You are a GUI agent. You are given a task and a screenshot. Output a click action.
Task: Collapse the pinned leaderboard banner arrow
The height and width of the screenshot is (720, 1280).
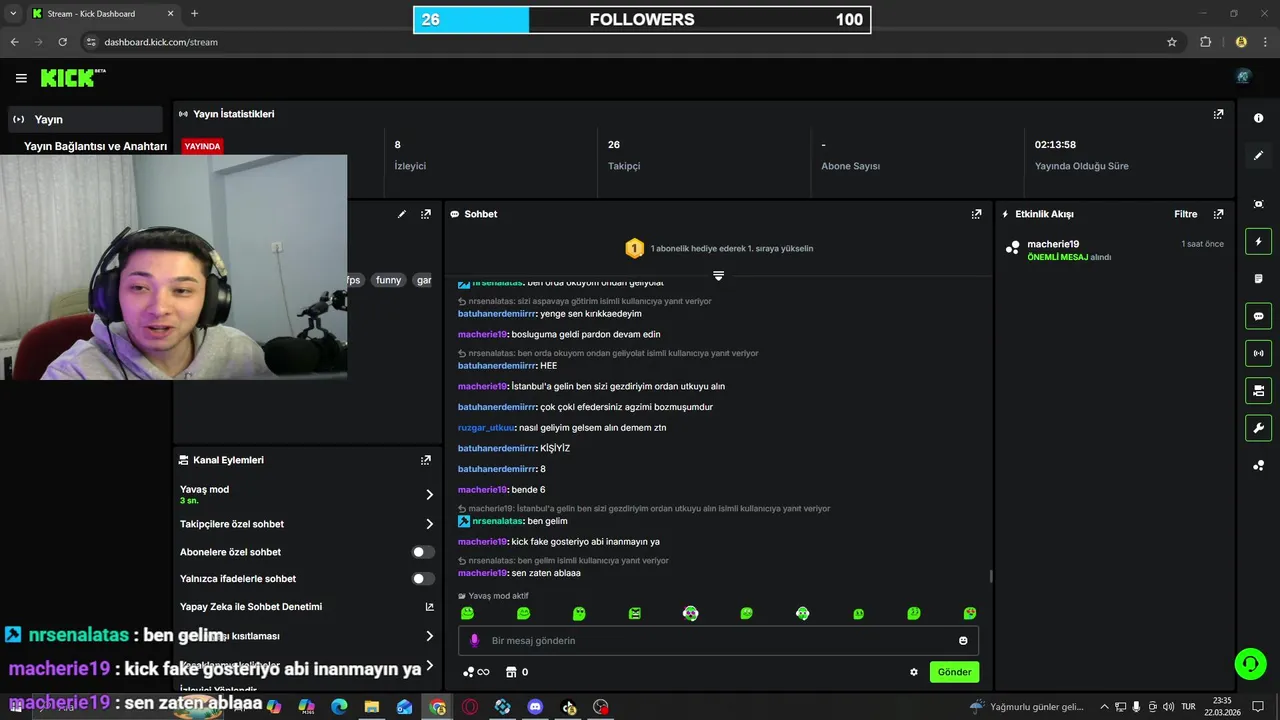pyautogui.click(x=718, y=276)
